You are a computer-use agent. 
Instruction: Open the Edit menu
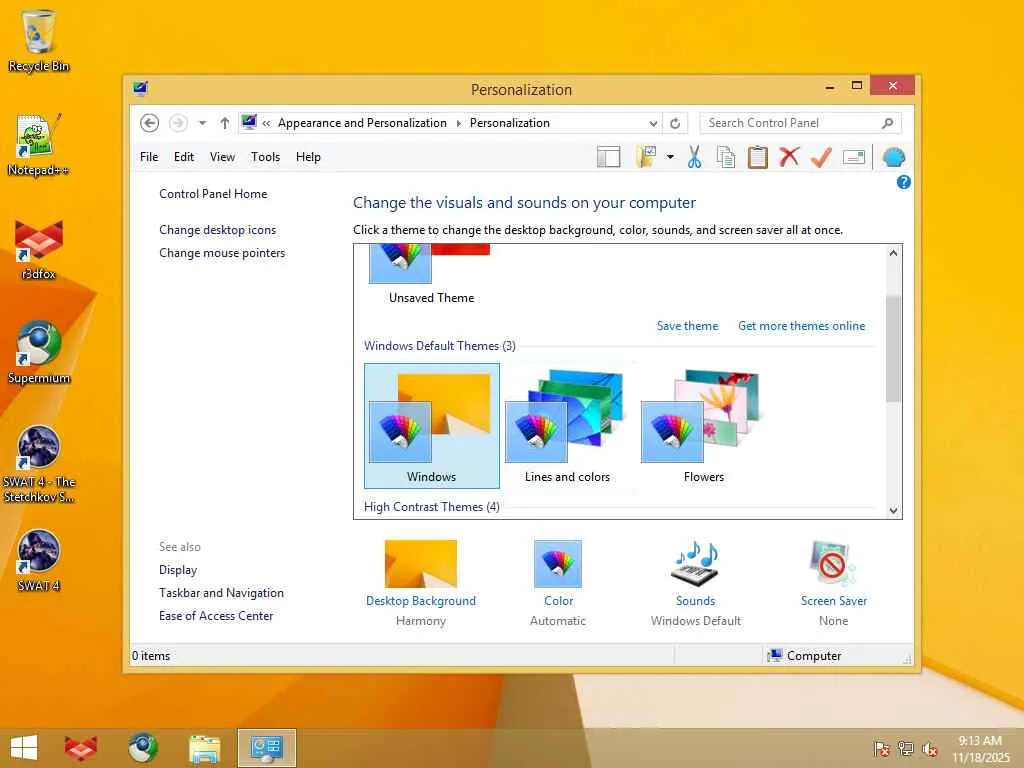184,157
